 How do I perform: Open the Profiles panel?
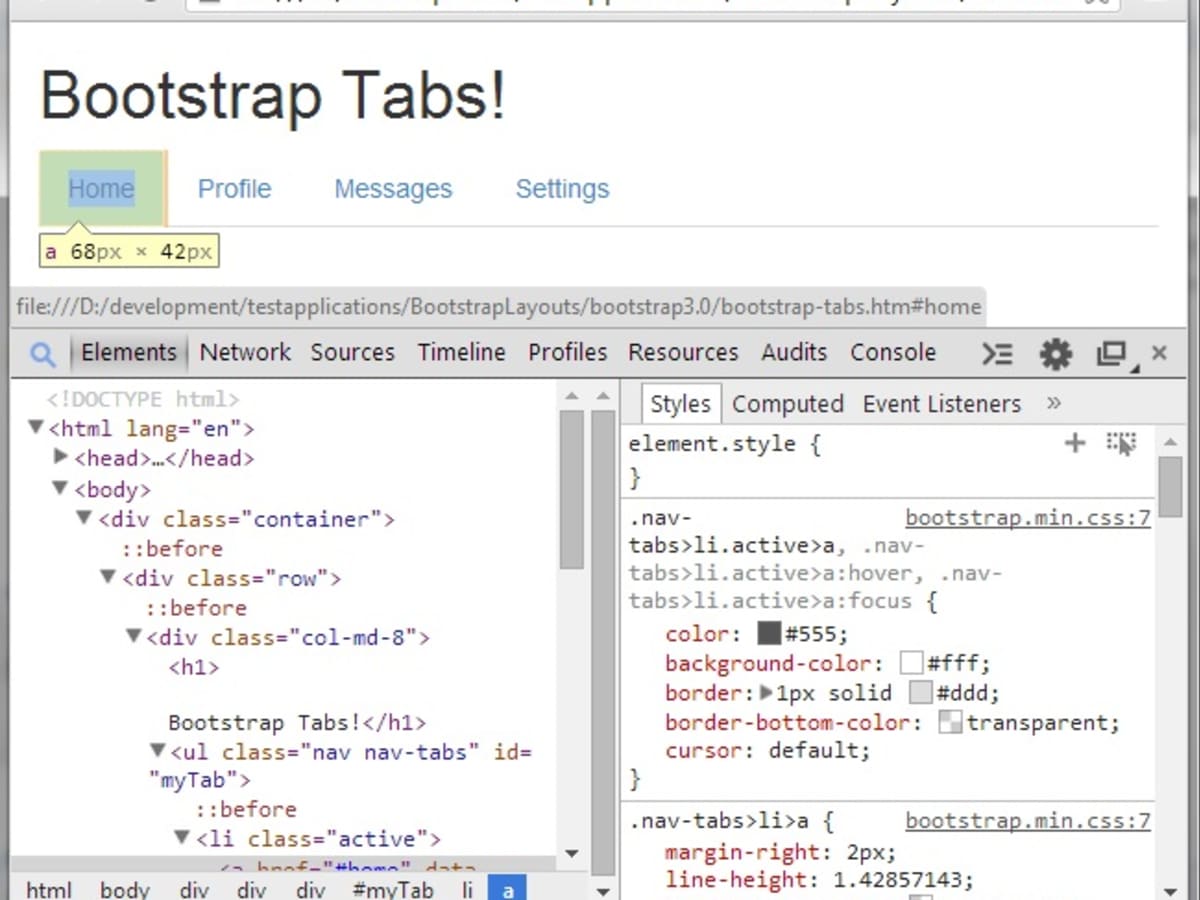[x=567, y=352]
